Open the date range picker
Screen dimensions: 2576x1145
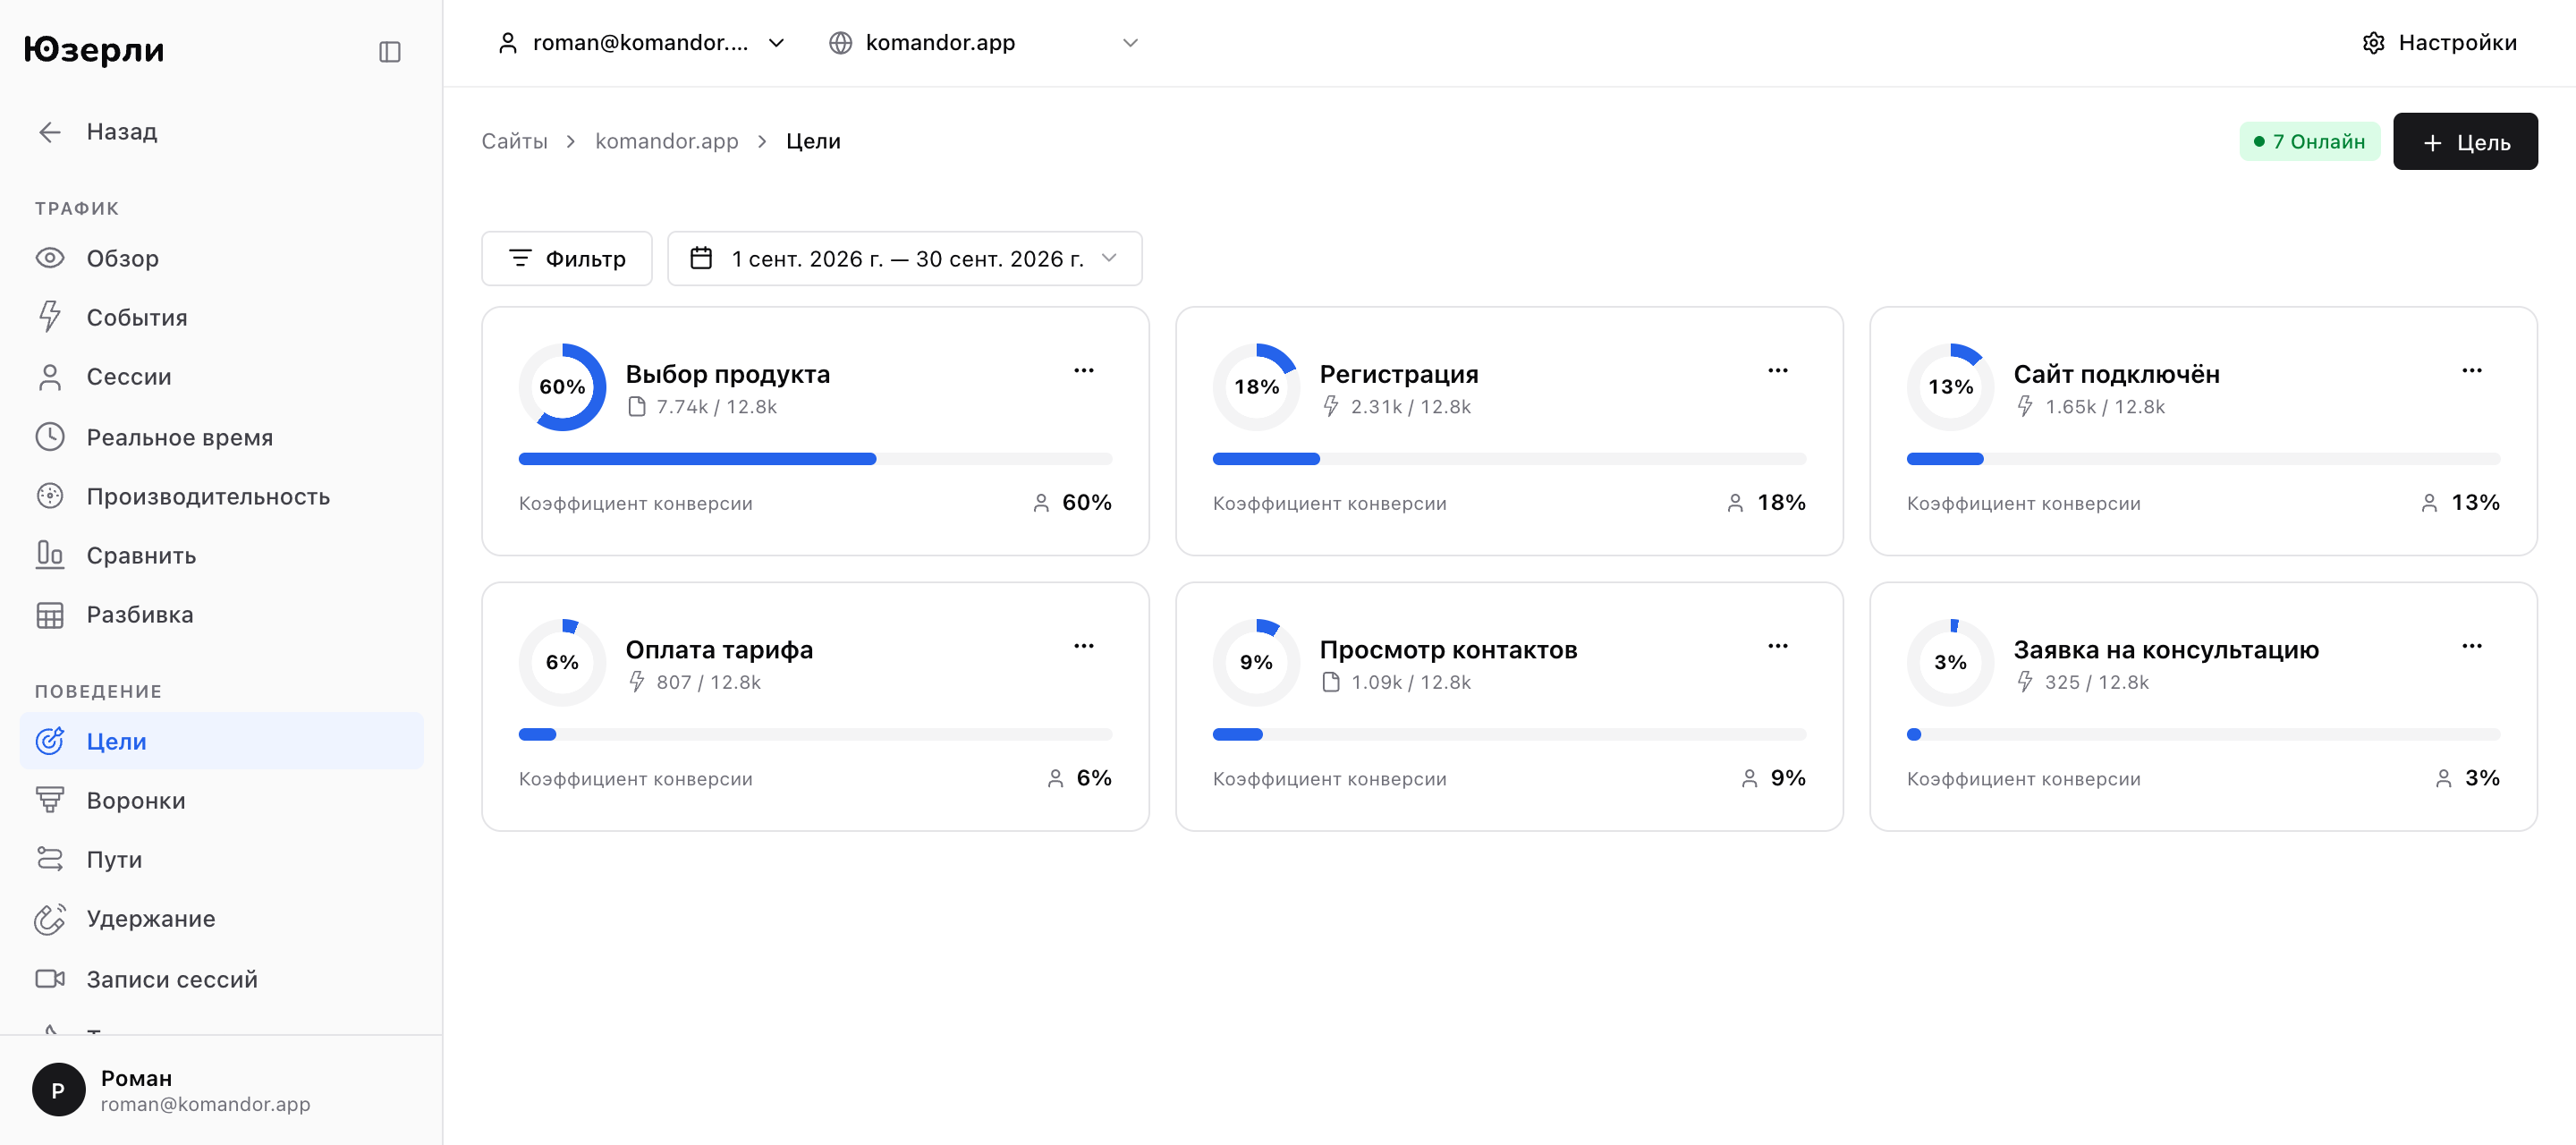[905, 259]
